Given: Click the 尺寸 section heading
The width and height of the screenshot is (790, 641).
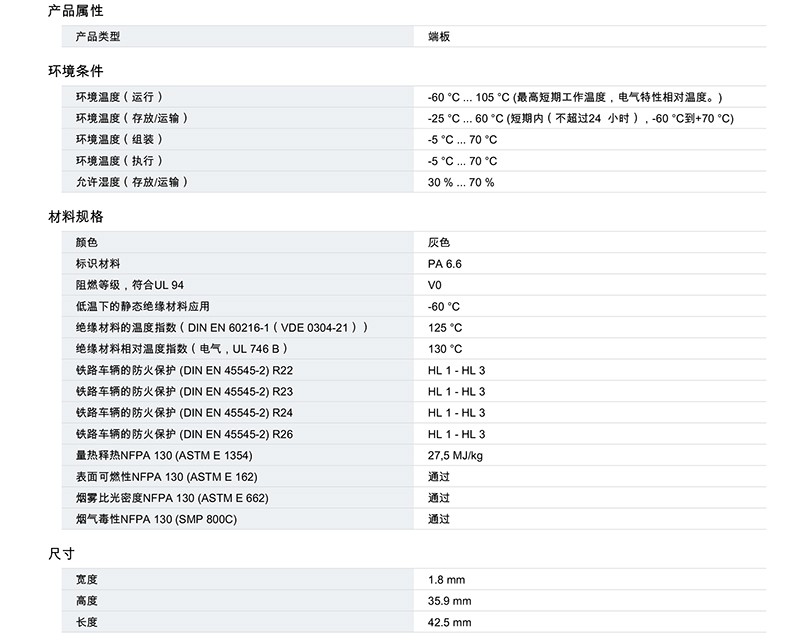Looking at the screenshot, I should pos(62,553).
